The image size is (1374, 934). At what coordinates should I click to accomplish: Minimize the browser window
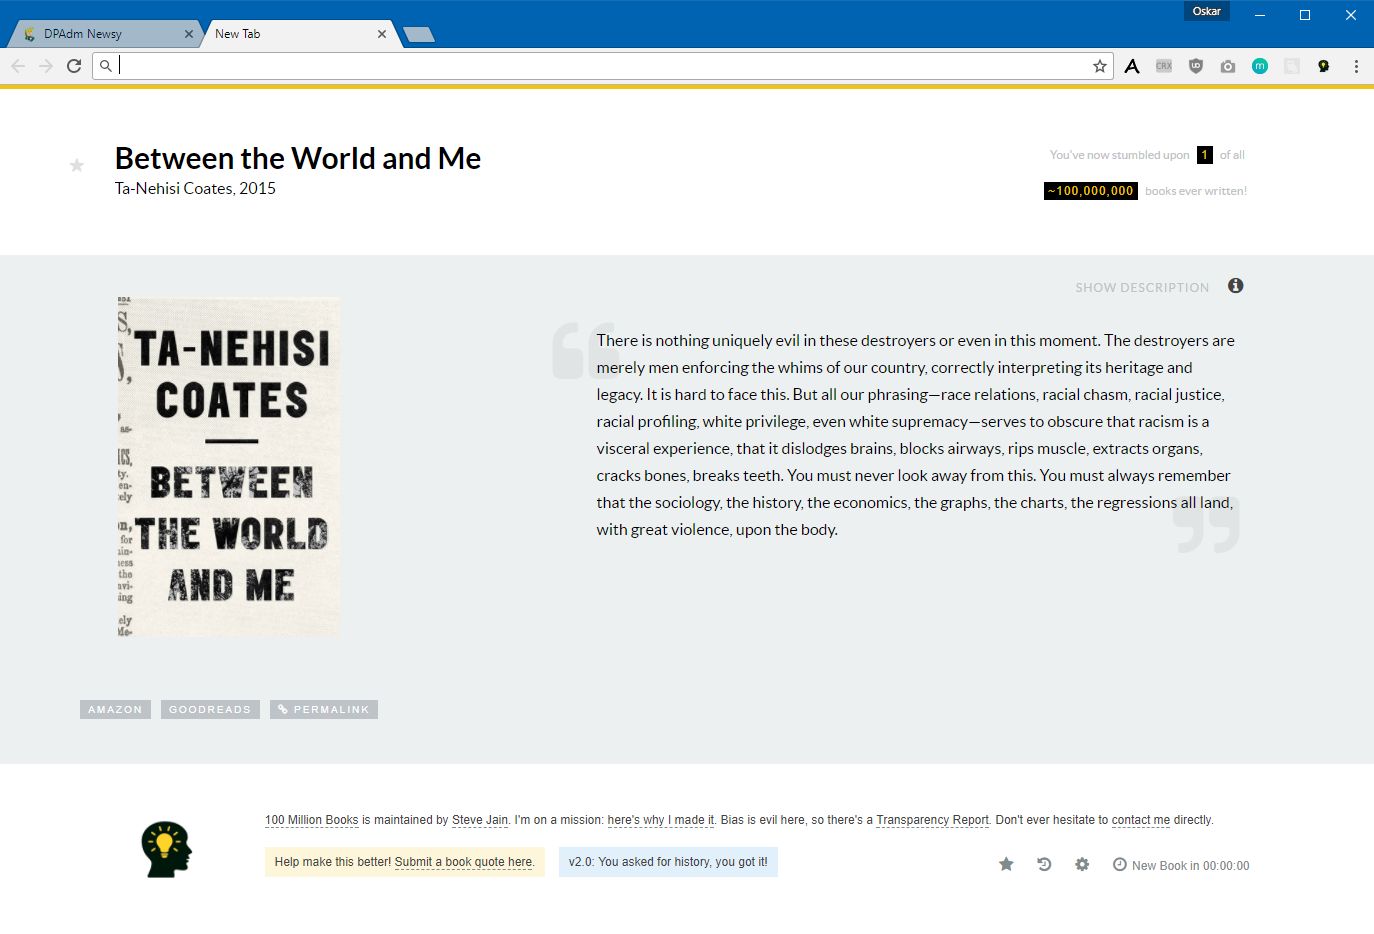(1260, 15)
